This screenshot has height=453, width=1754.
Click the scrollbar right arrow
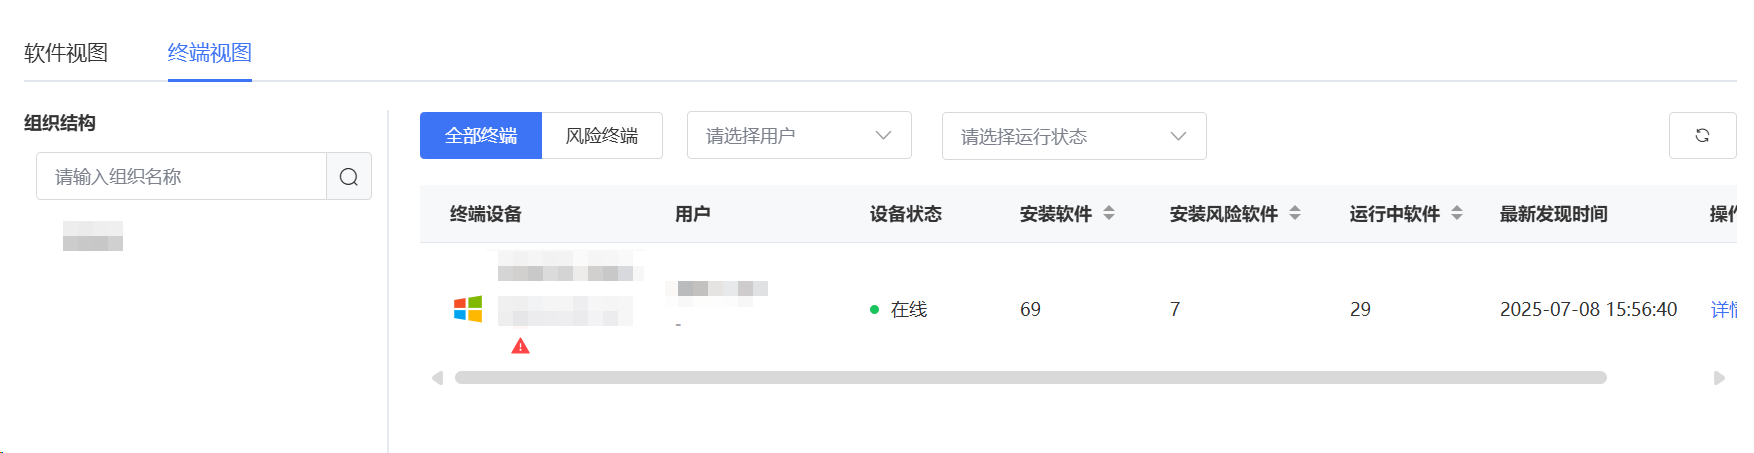(x=1719, y=378)
